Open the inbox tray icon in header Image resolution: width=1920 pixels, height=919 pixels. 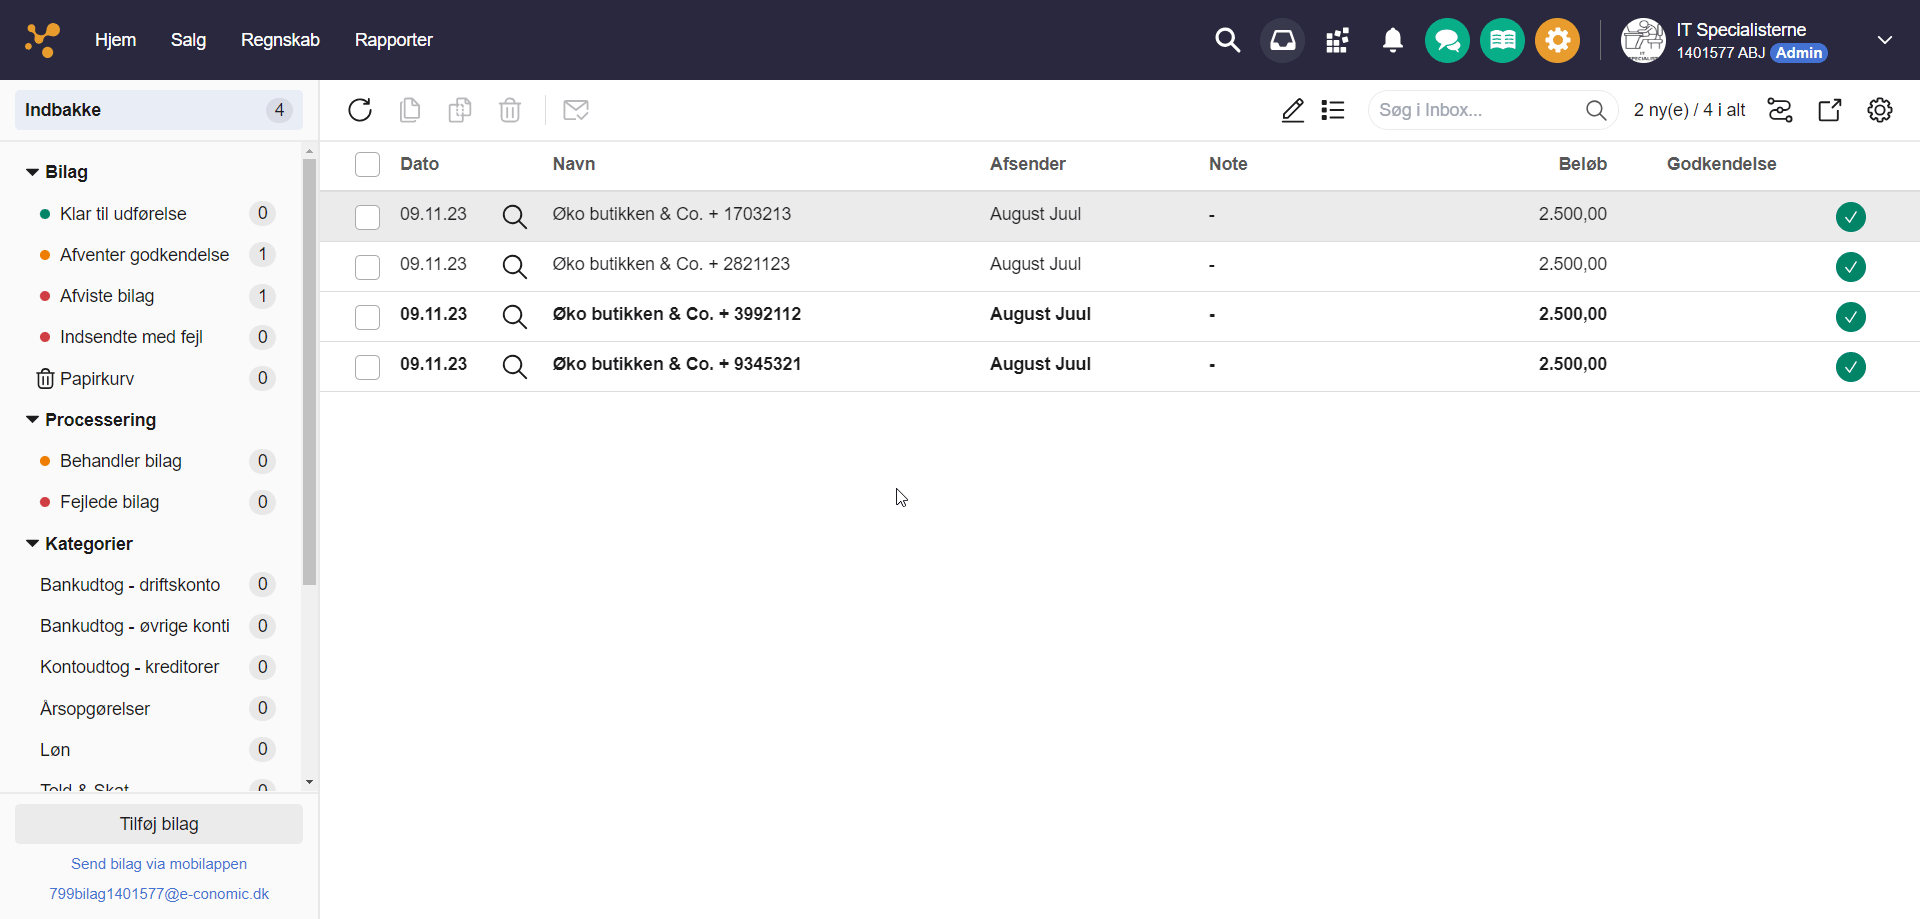pos(1282,40)
